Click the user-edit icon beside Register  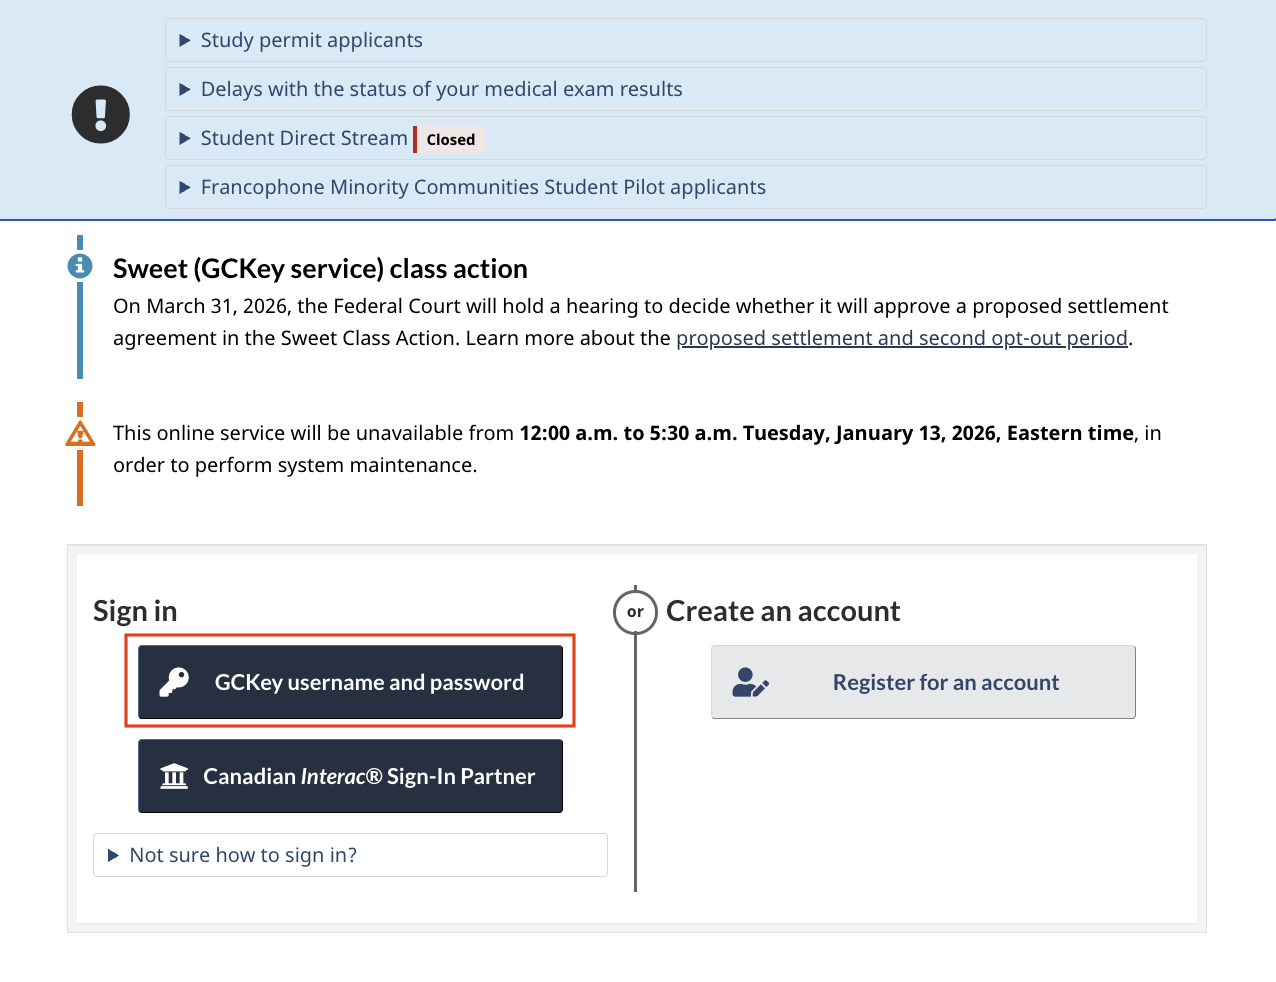[750, 682]
